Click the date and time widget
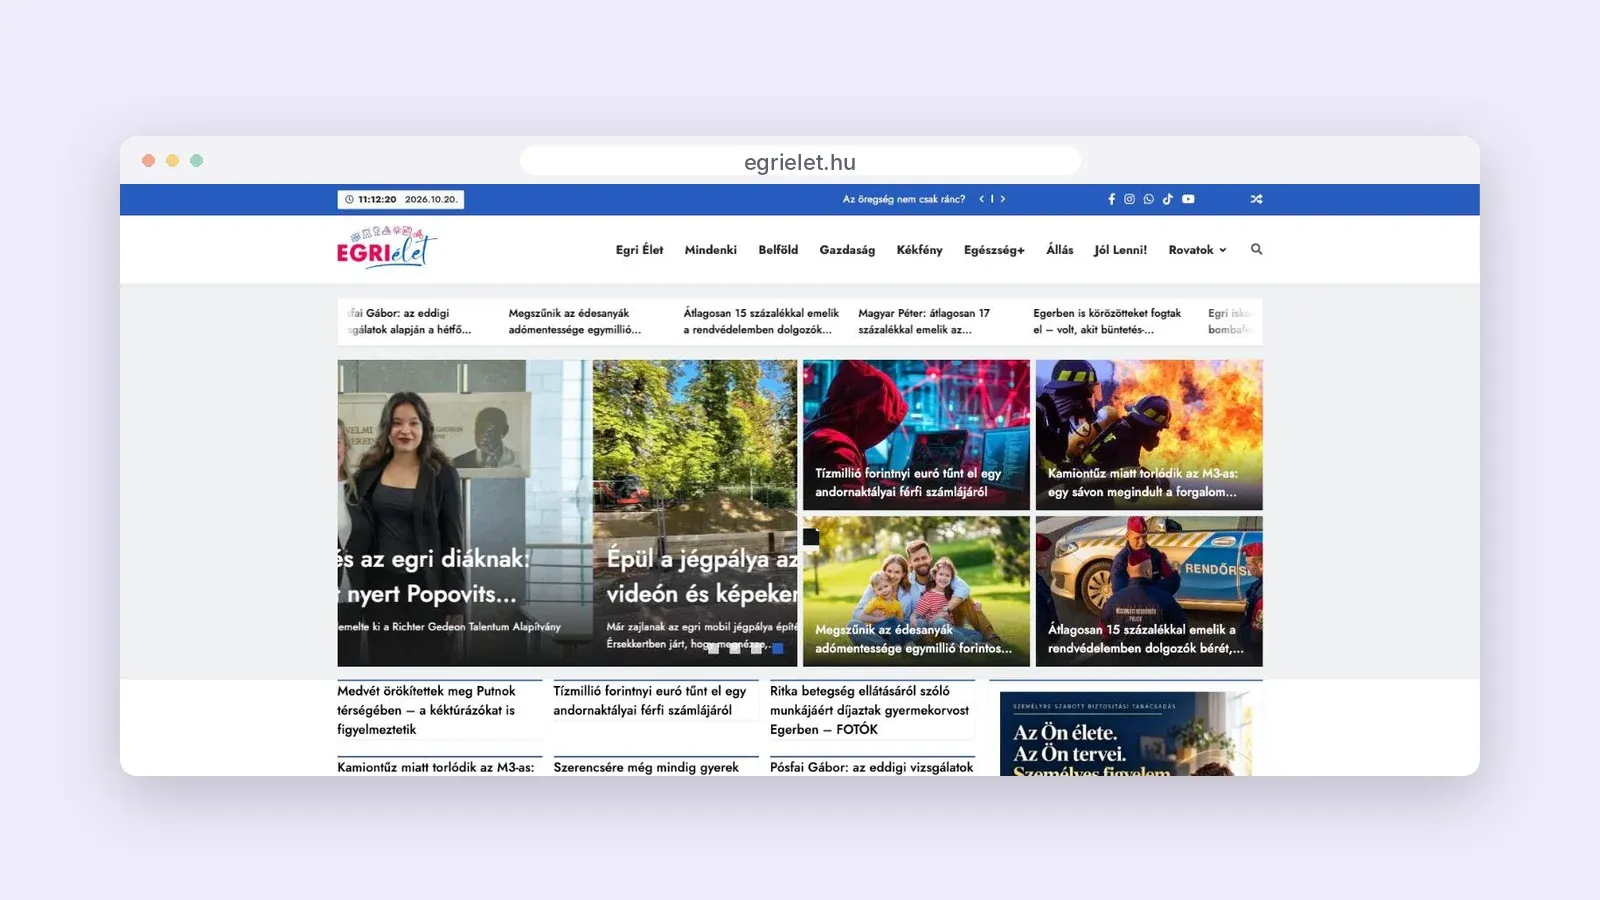Viewport: 1600px width, 900px height. point(400,199)
